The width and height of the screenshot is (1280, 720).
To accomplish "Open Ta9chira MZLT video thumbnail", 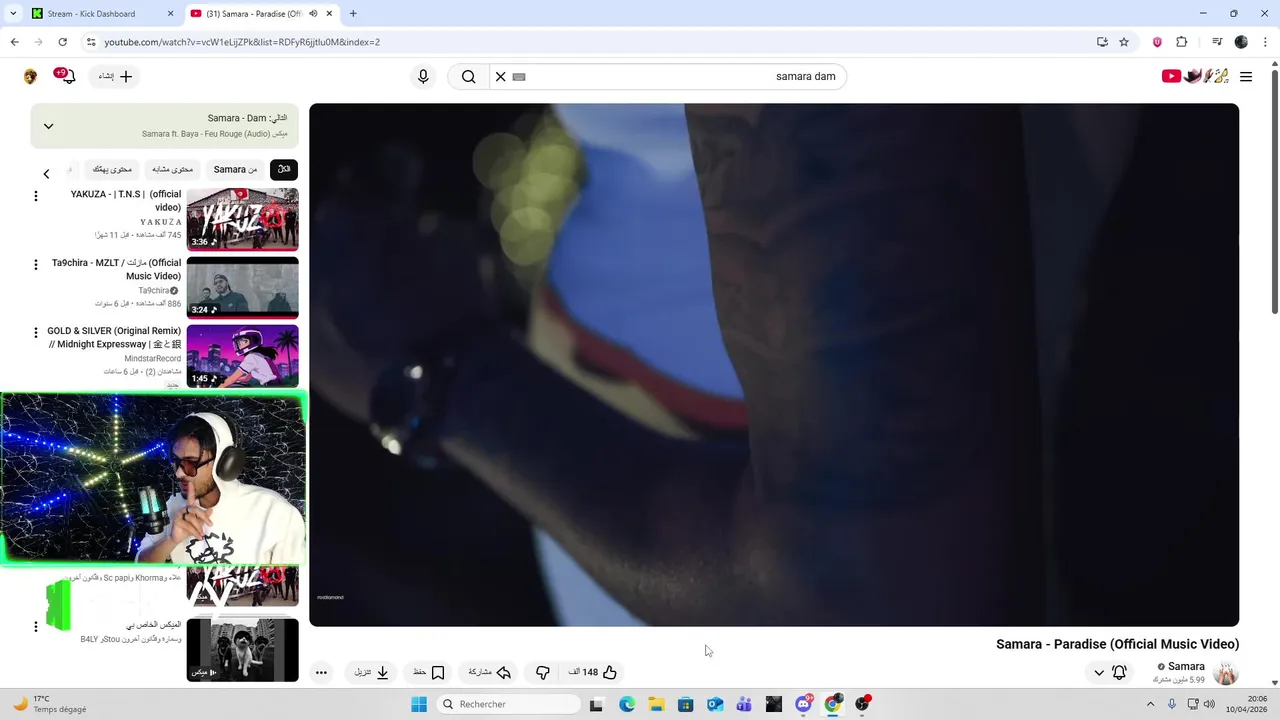I will pos(242,288).
